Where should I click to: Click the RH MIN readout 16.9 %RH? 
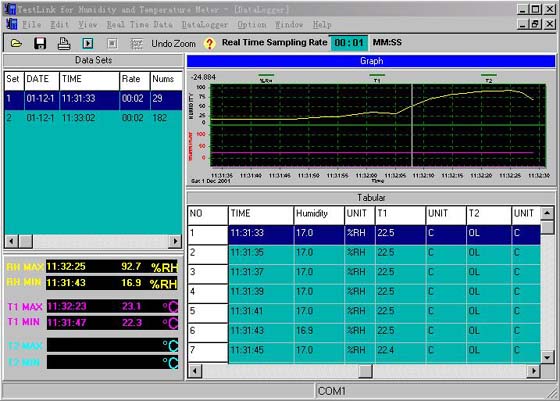point(112,283)
